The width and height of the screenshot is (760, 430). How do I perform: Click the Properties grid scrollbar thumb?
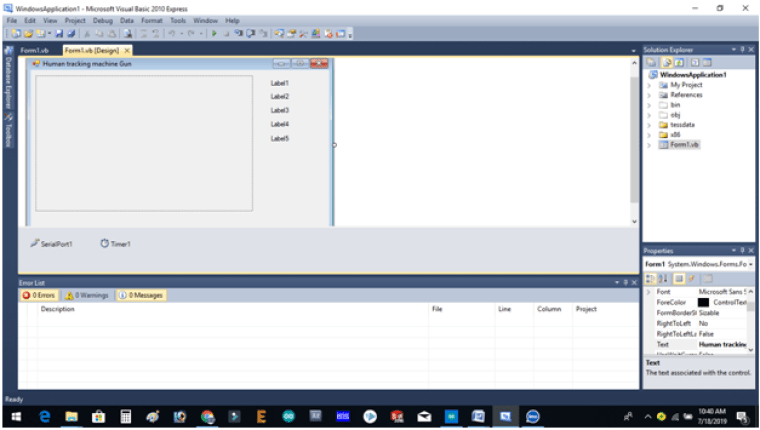pyautogui.click(x=750, y=306)
